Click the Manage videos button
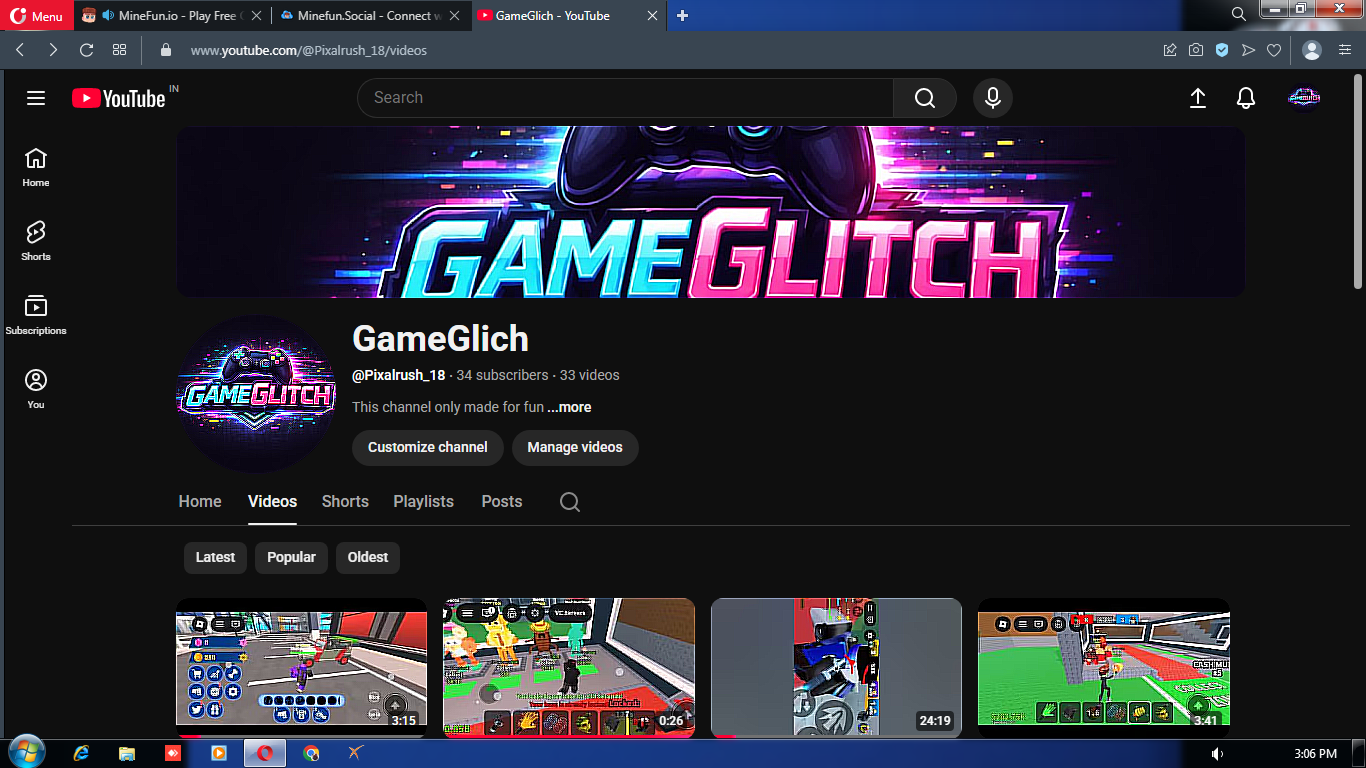Image resolution: width=1366 pixels, height=768 pixels. pyautogui.click(x=575, y=447)
